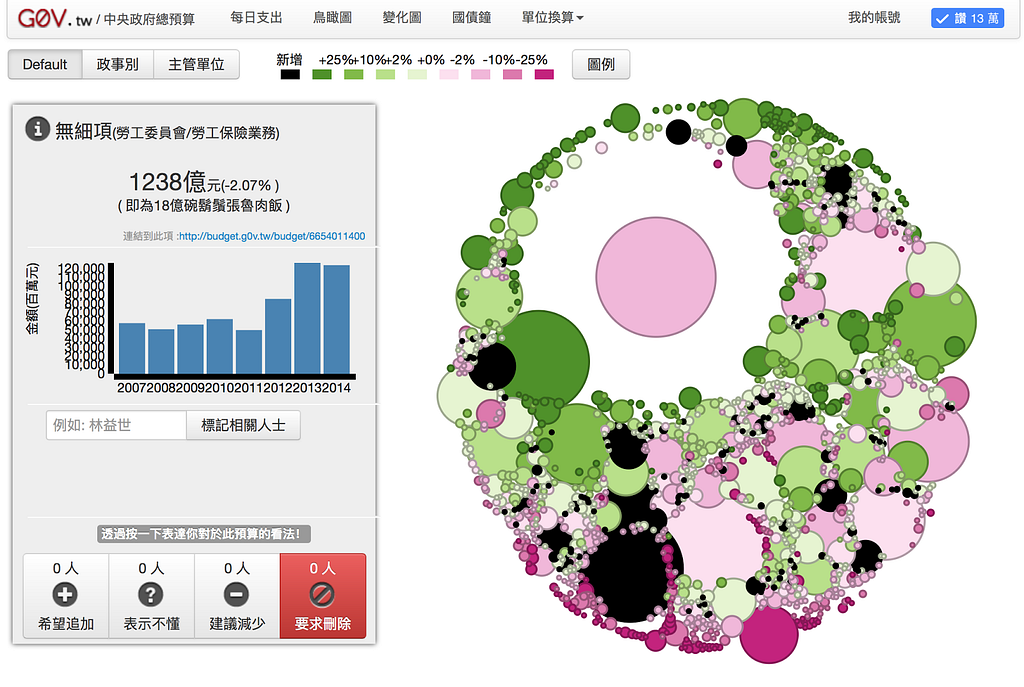Screen dimensions: 1024x687
Task: Click the info icon beside 無細項
Action: coord(38,129)
